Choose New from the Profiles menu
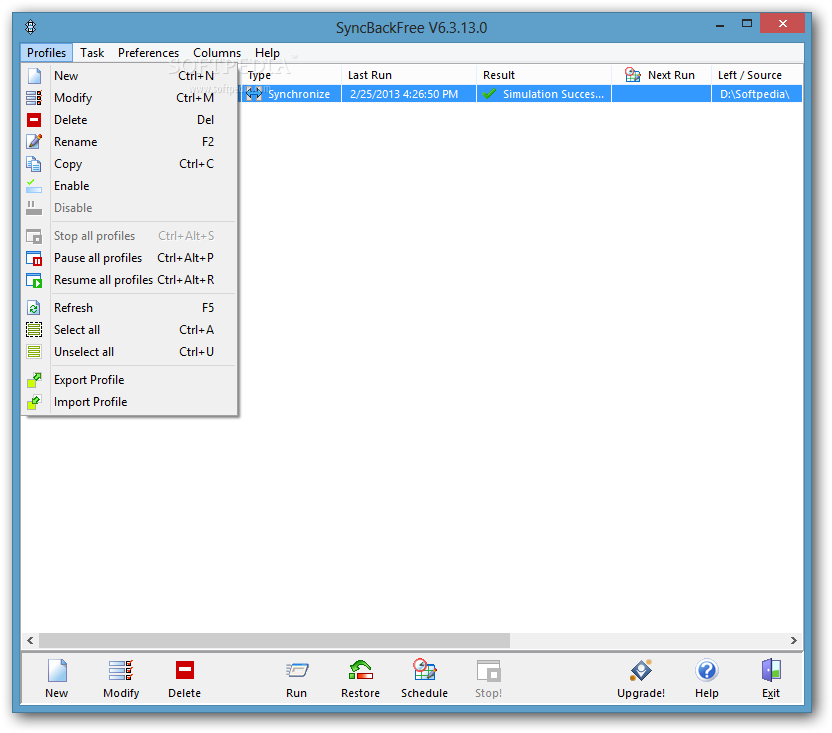This screenshot has width=832, height=733. [130, 75]
